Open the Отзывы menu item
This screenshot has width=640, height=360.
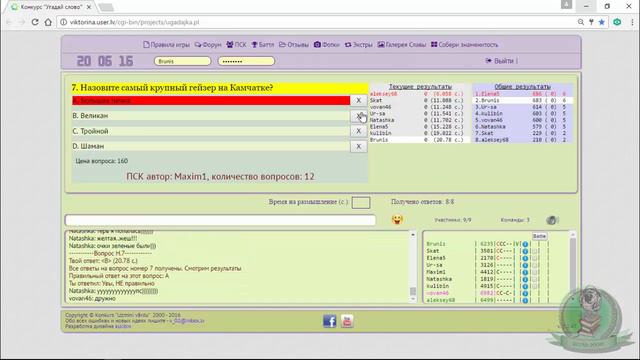[294, 44]
